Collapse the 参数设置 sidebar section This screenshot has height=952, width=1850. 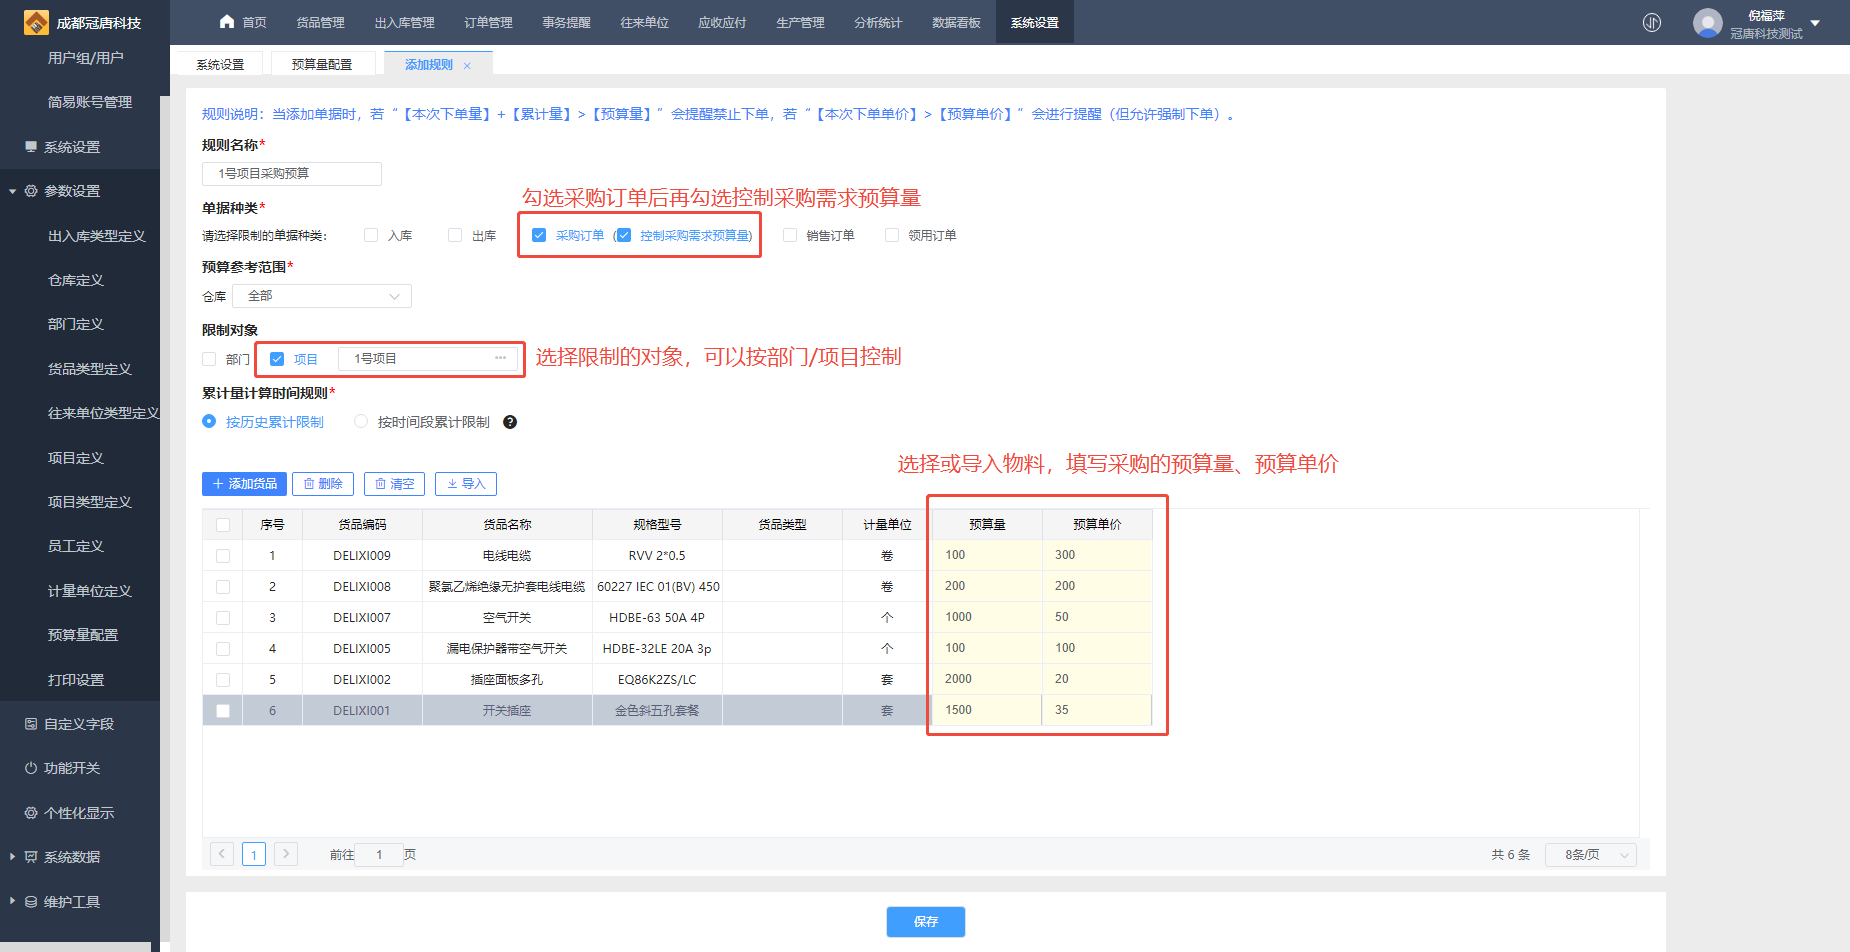[13, 191]
